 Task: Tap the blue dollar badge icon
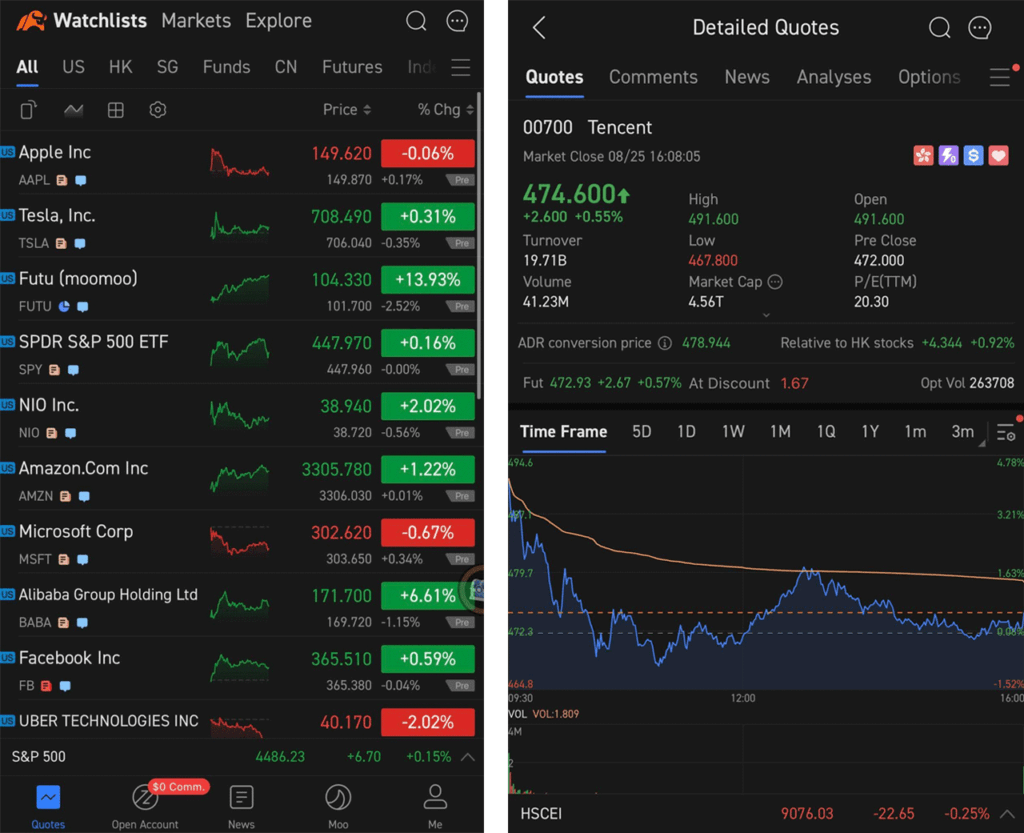pyautogui.click(x=973, y=155)
